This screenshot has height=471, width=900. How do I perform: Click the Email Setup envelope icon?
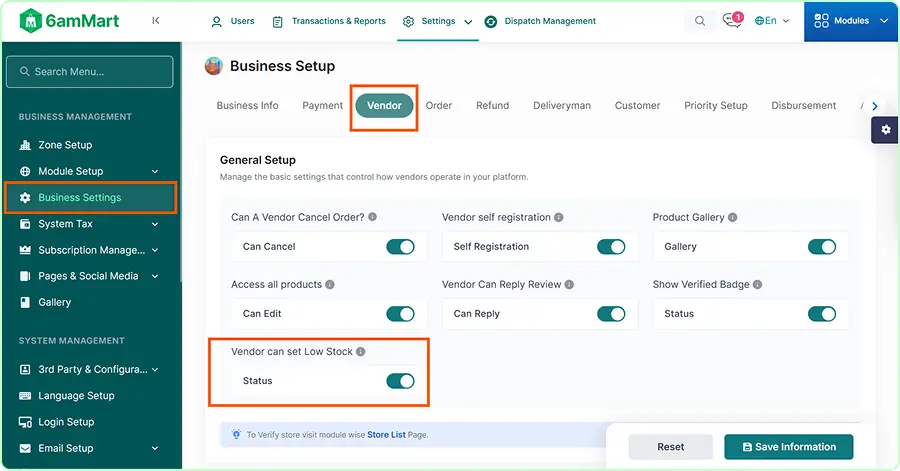tap(25, 449)
